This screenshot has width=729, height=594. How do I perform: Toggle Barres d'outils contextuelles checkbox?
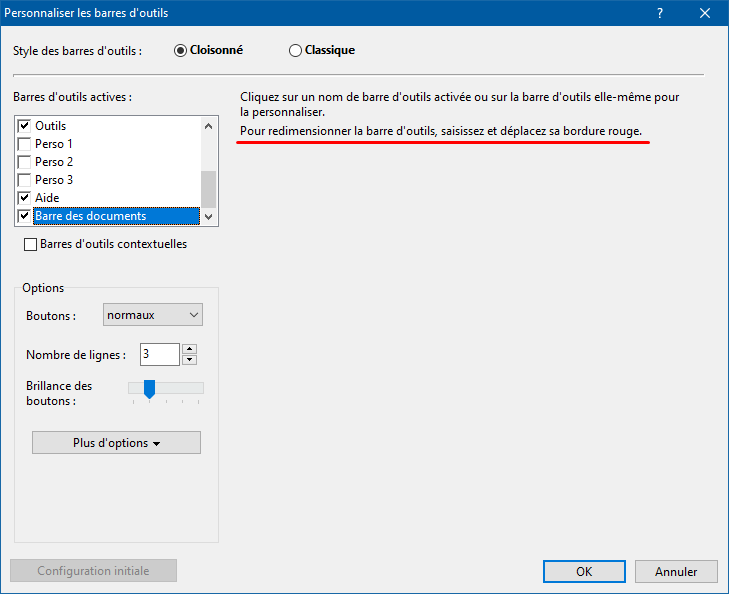30,244
